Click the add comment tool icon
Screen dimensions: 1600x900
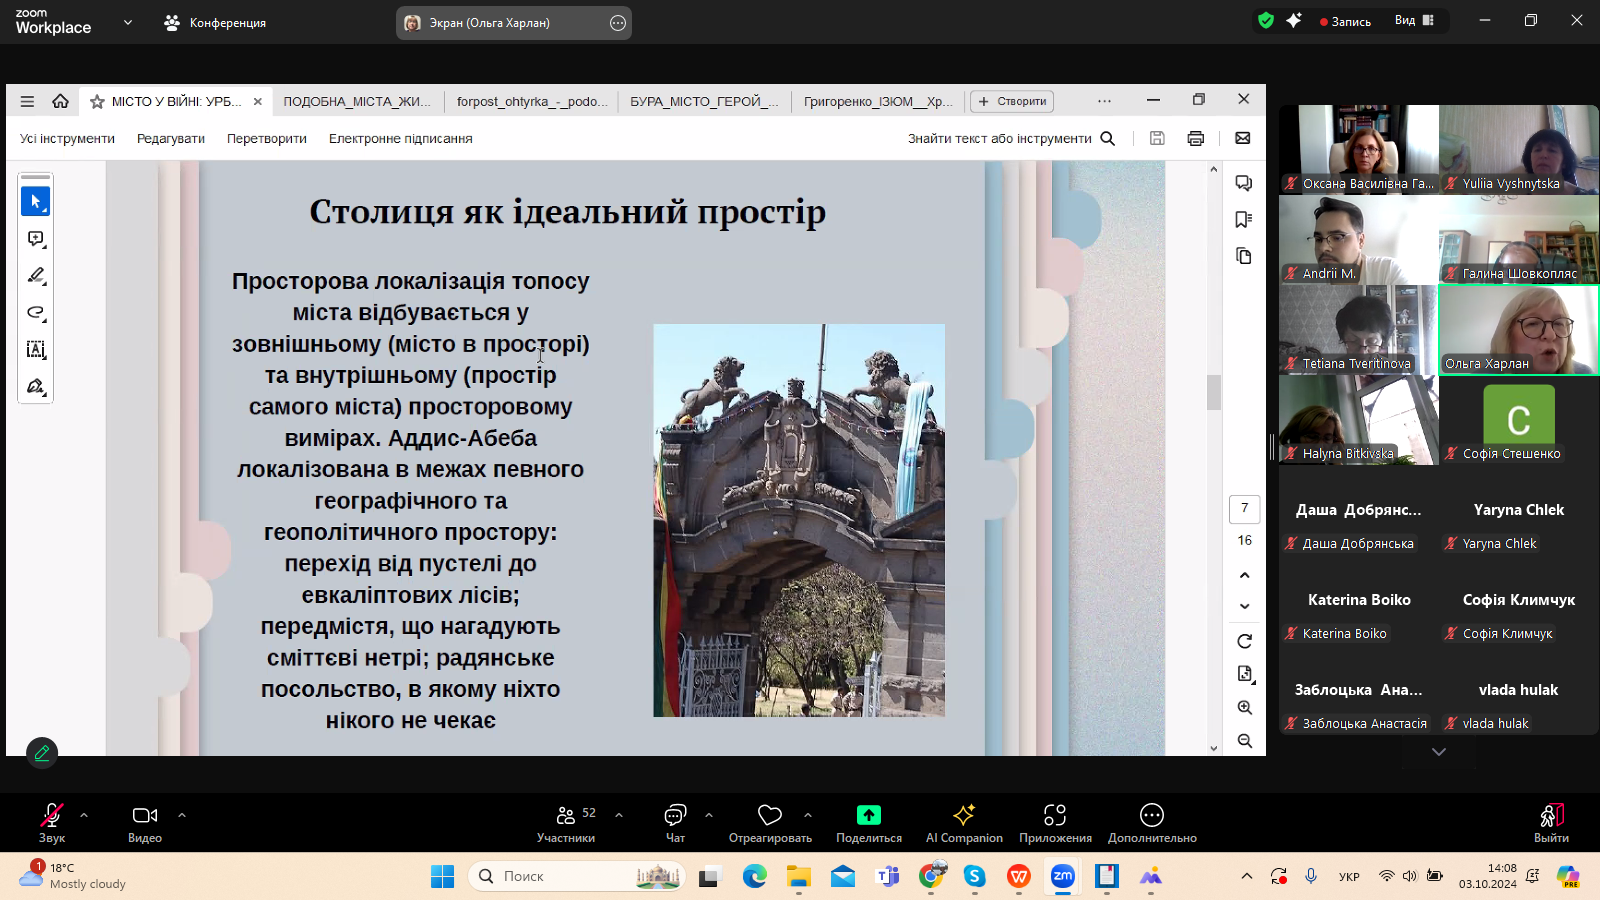tap(35, 239)
